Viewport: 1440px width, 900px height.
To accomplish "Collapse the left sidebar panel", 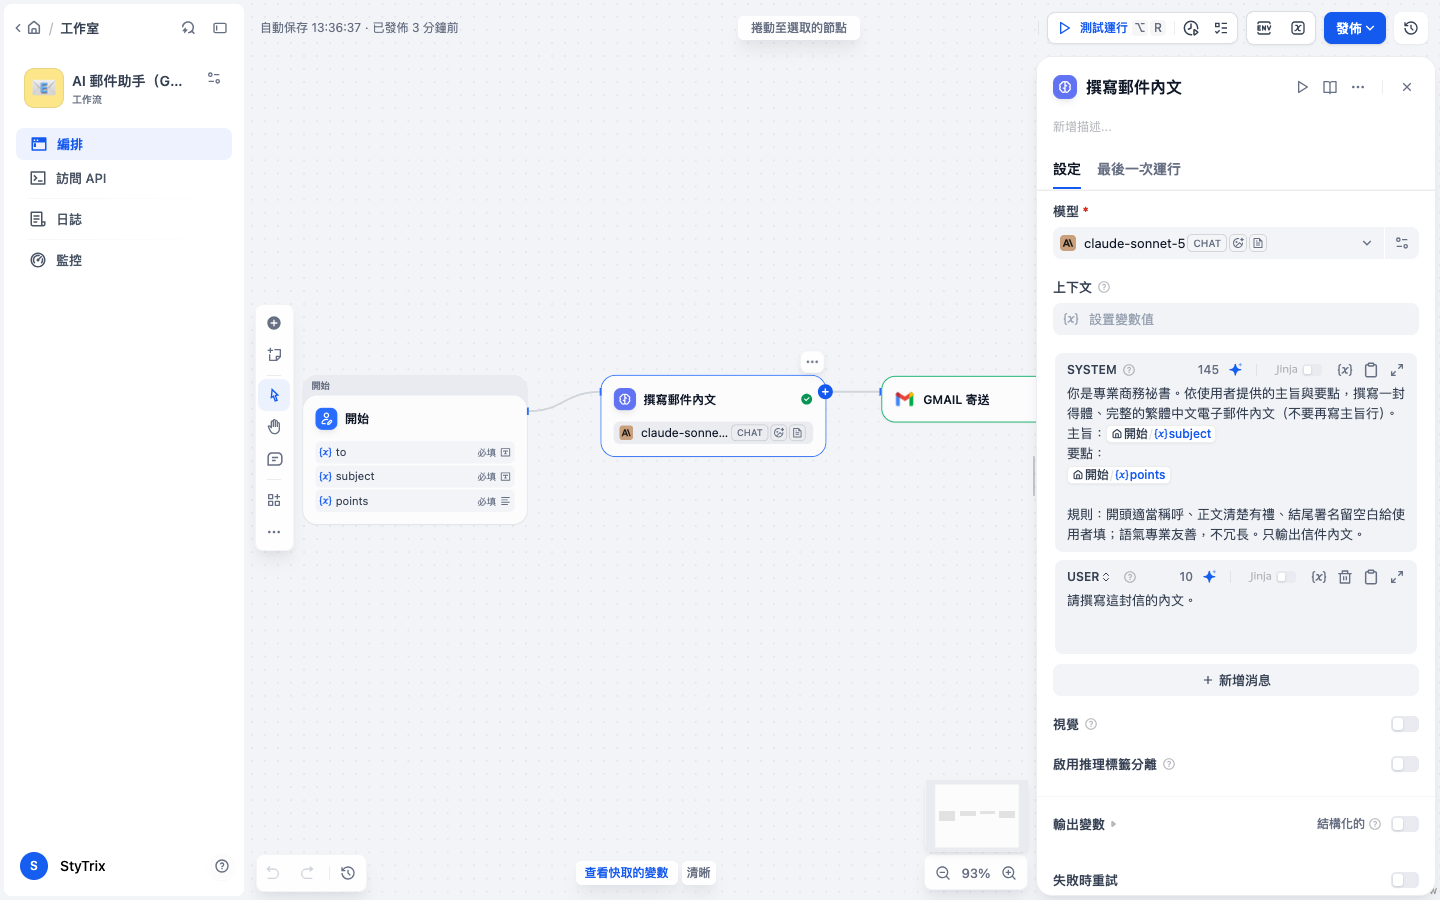I will [220, 28].
